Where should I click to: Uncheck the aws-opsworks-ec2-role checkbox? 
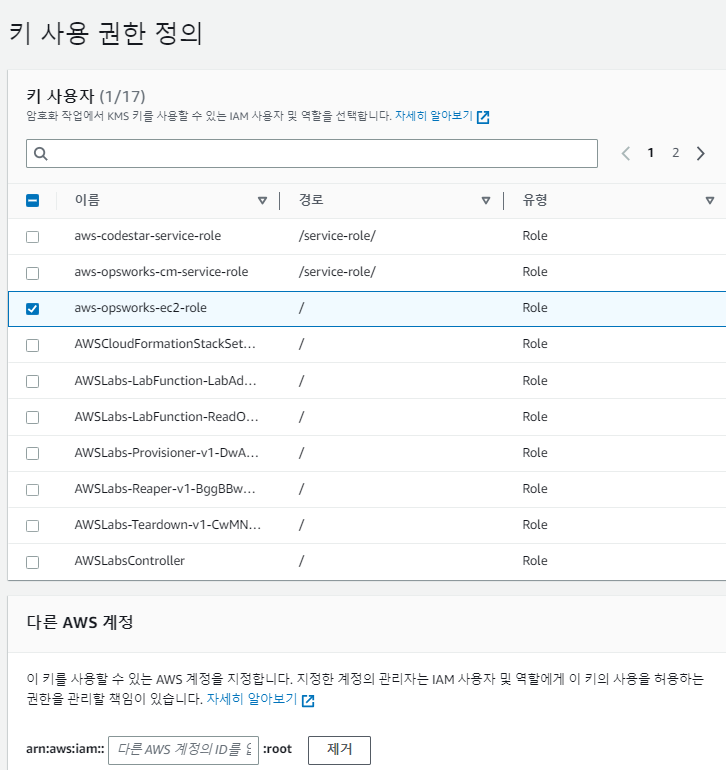(32, 309)
